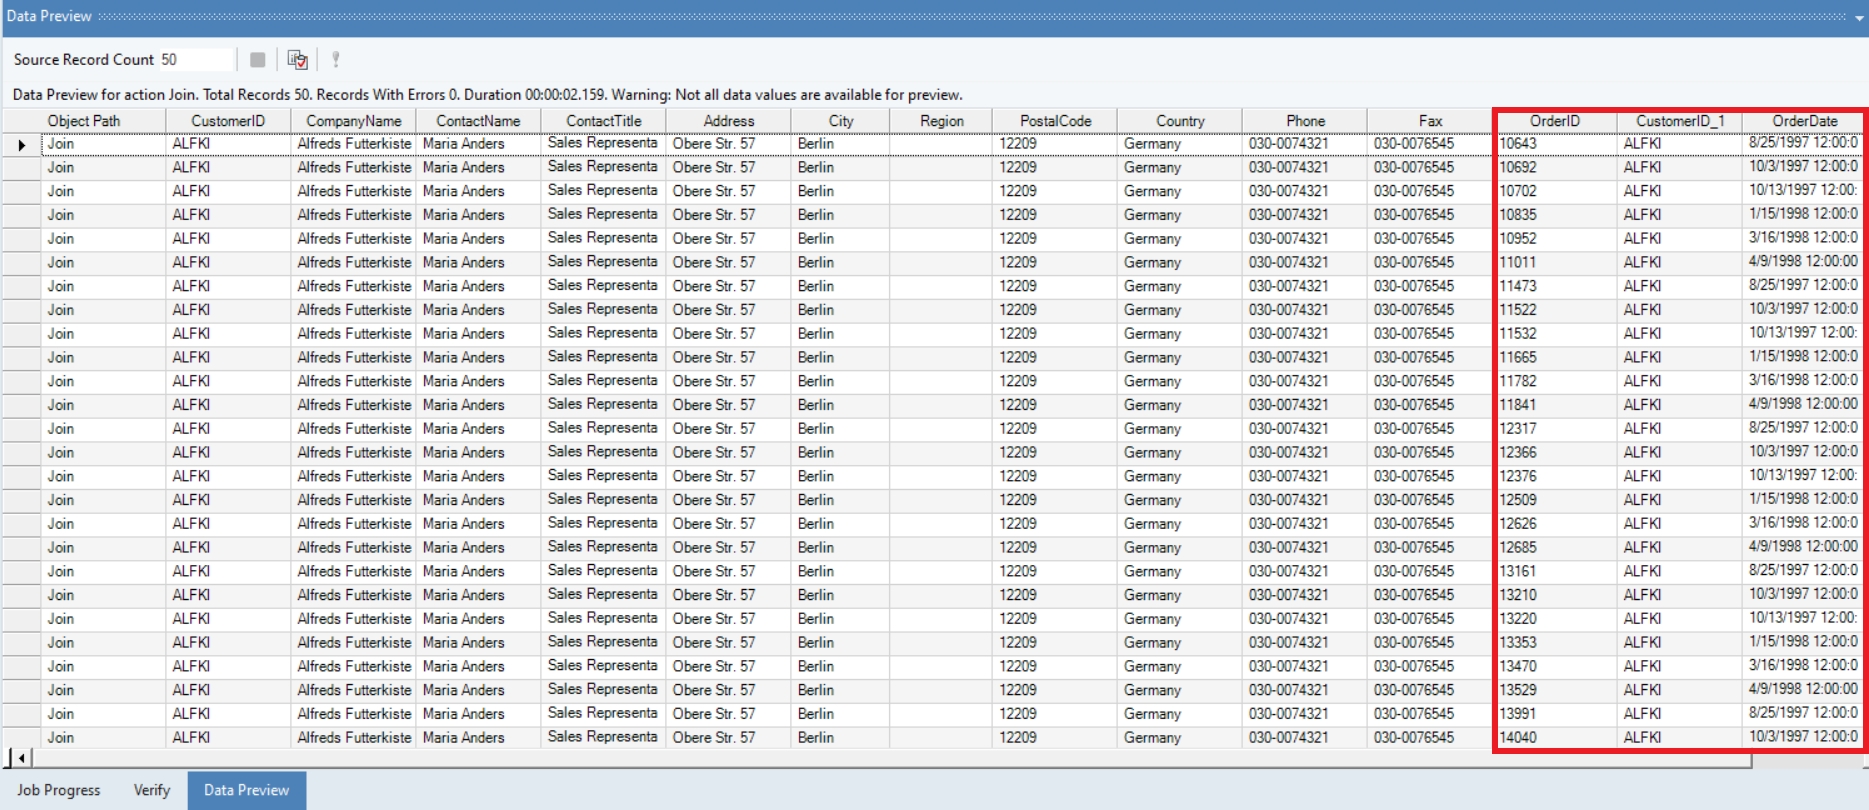1869x810 pixels.
Task: Click the CustomerID_1 column header
Action: (1680, 121)
